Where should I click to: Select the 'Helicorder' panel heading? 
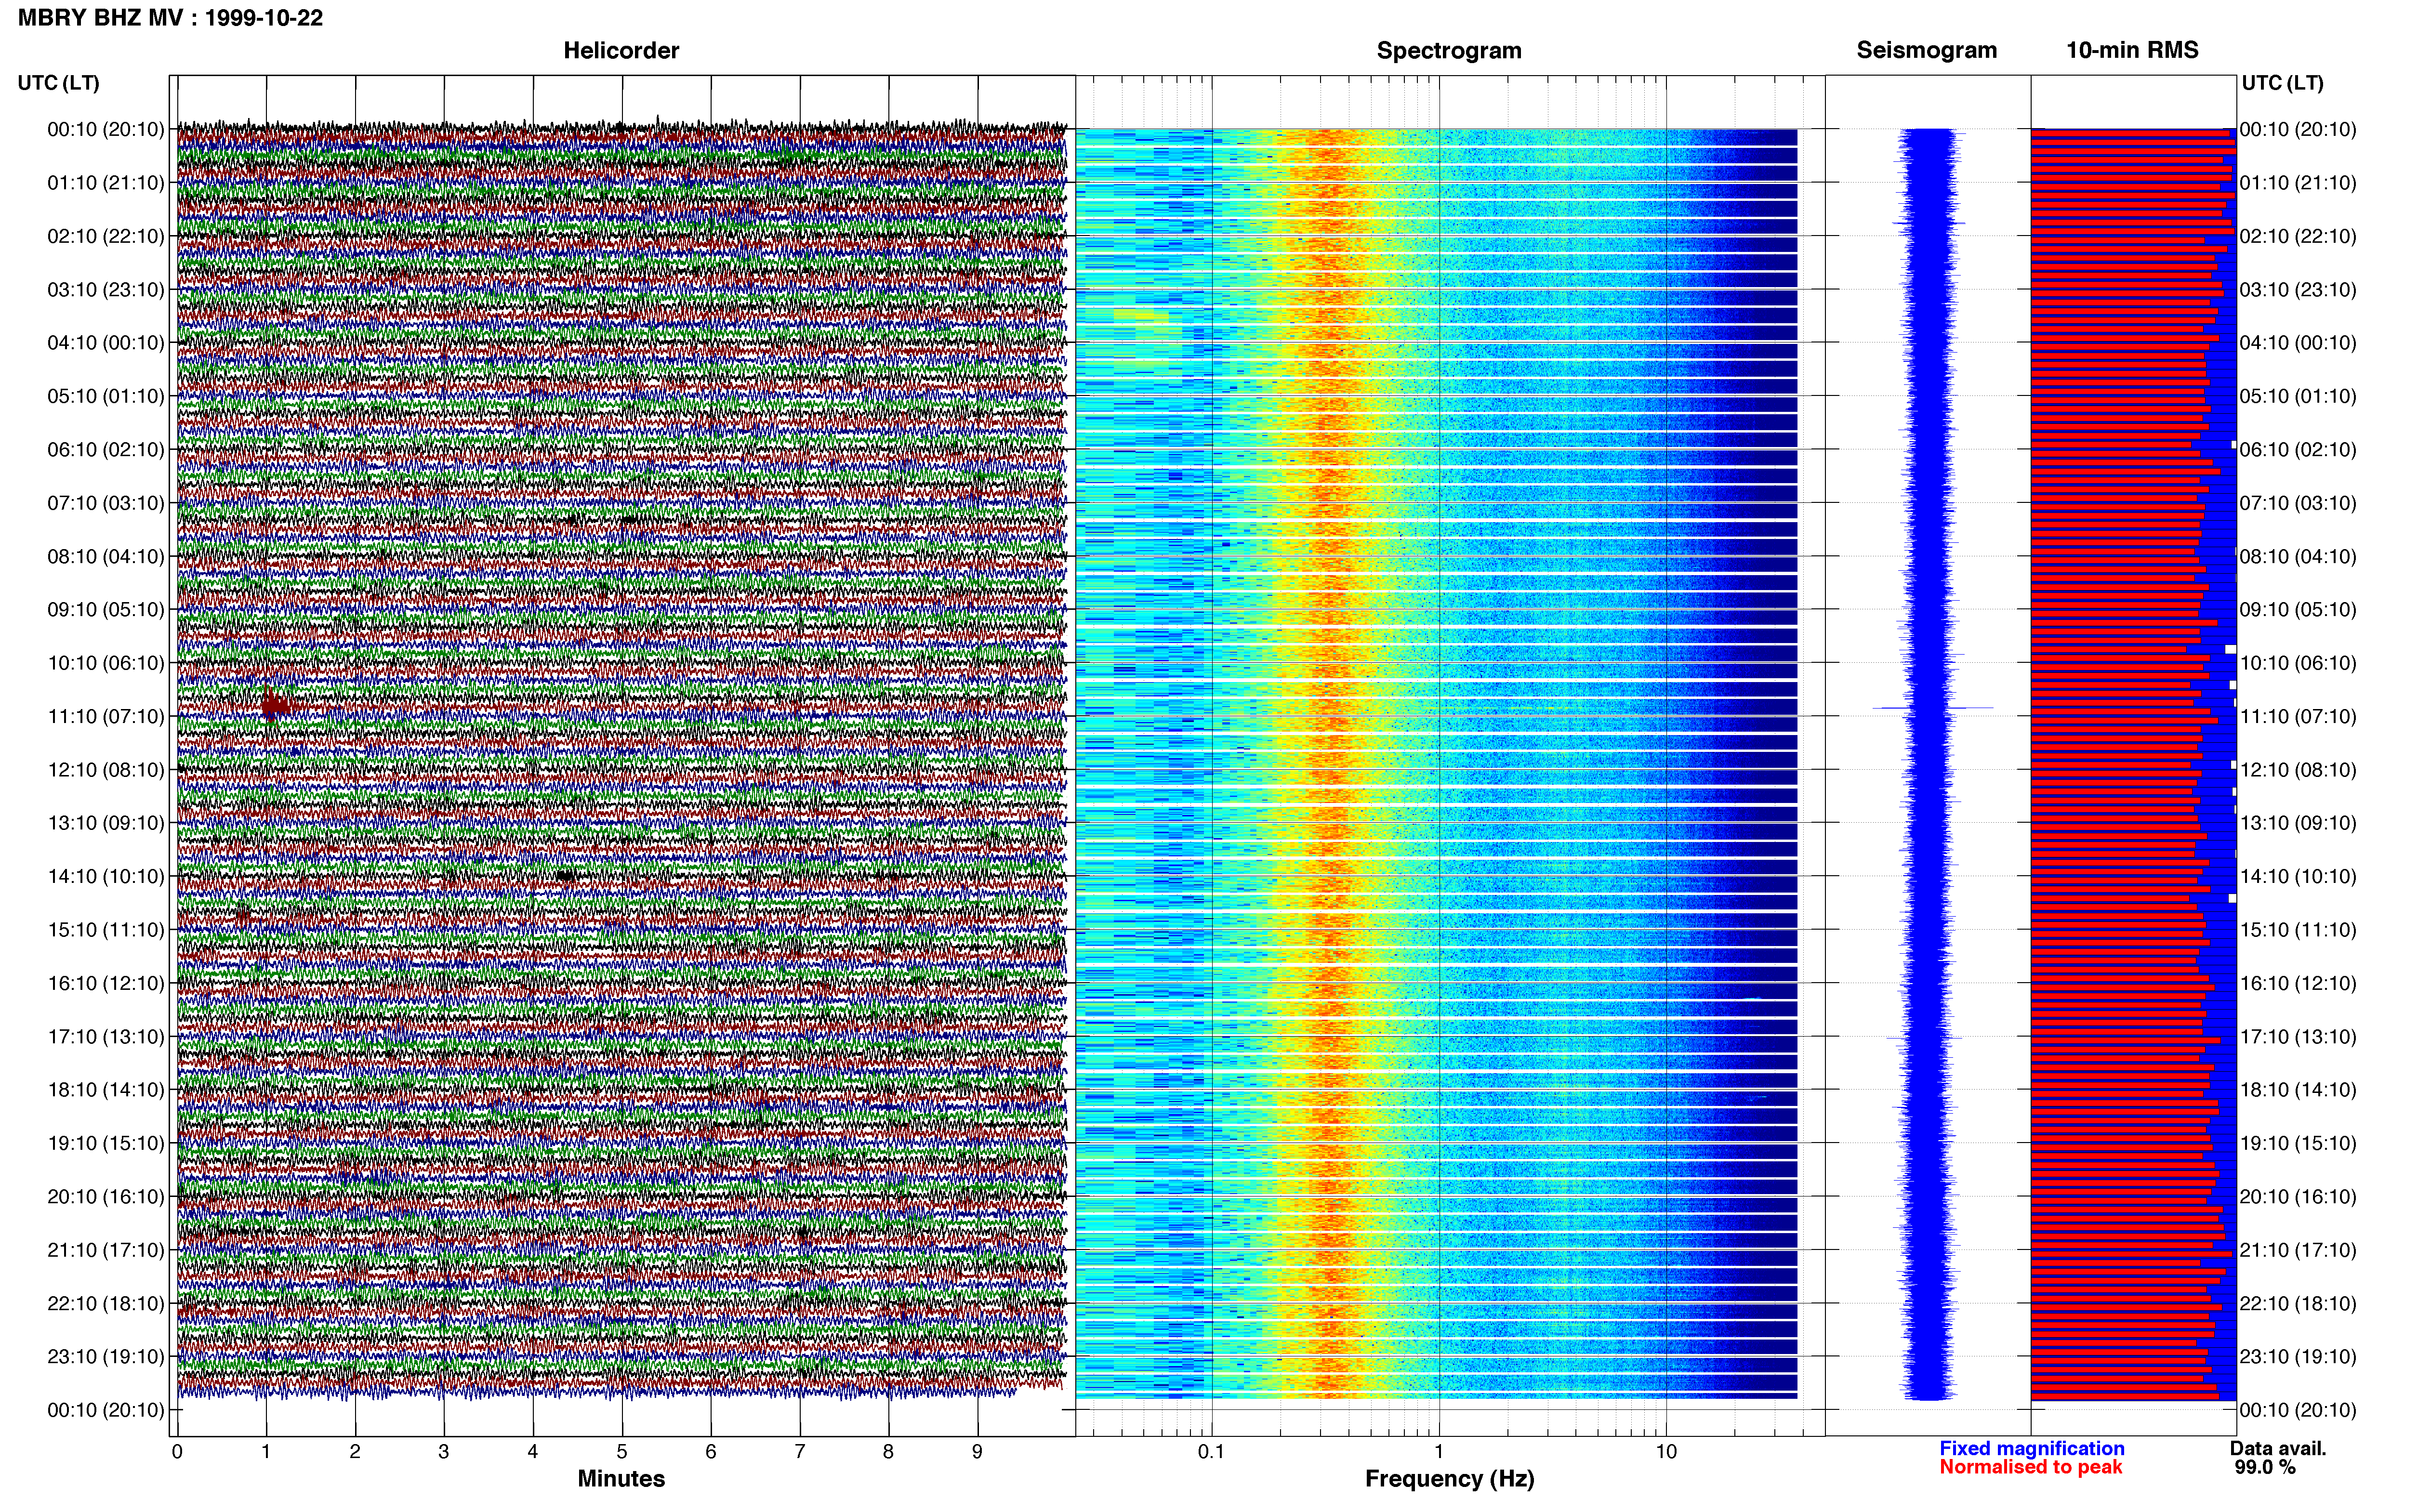point(621,50)
